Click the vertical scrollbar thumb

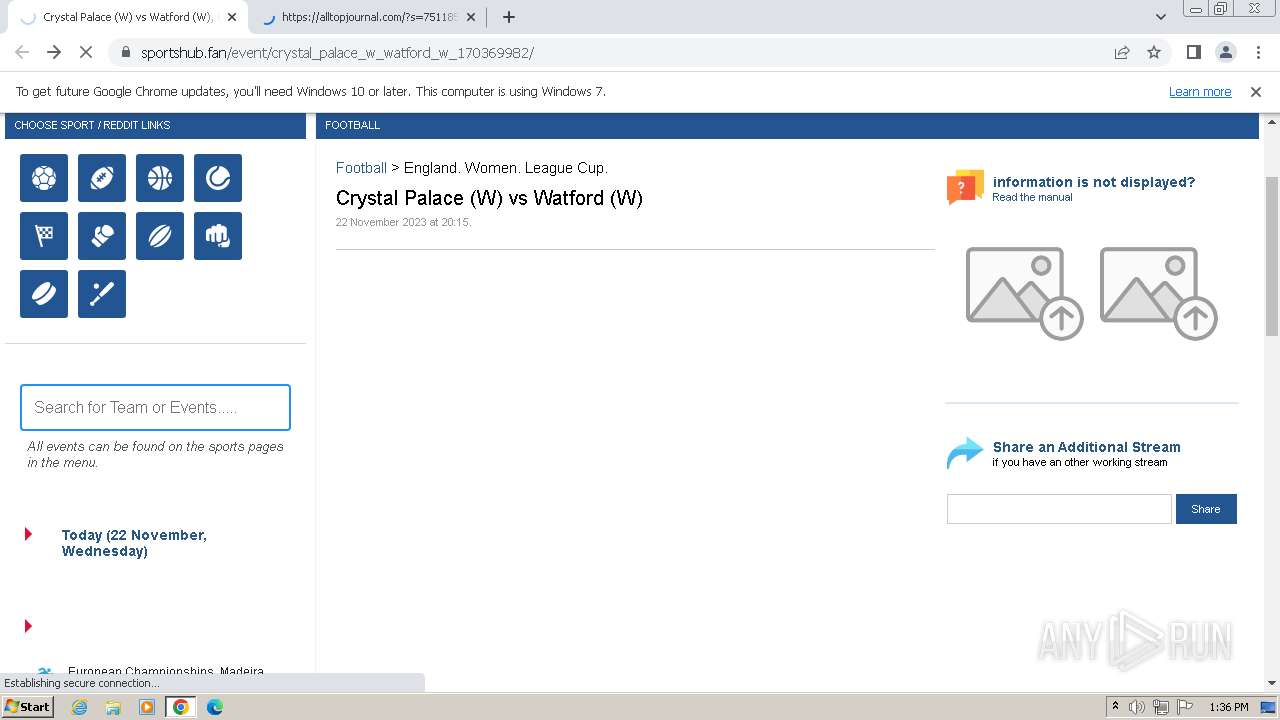[x=1272, y=256]
